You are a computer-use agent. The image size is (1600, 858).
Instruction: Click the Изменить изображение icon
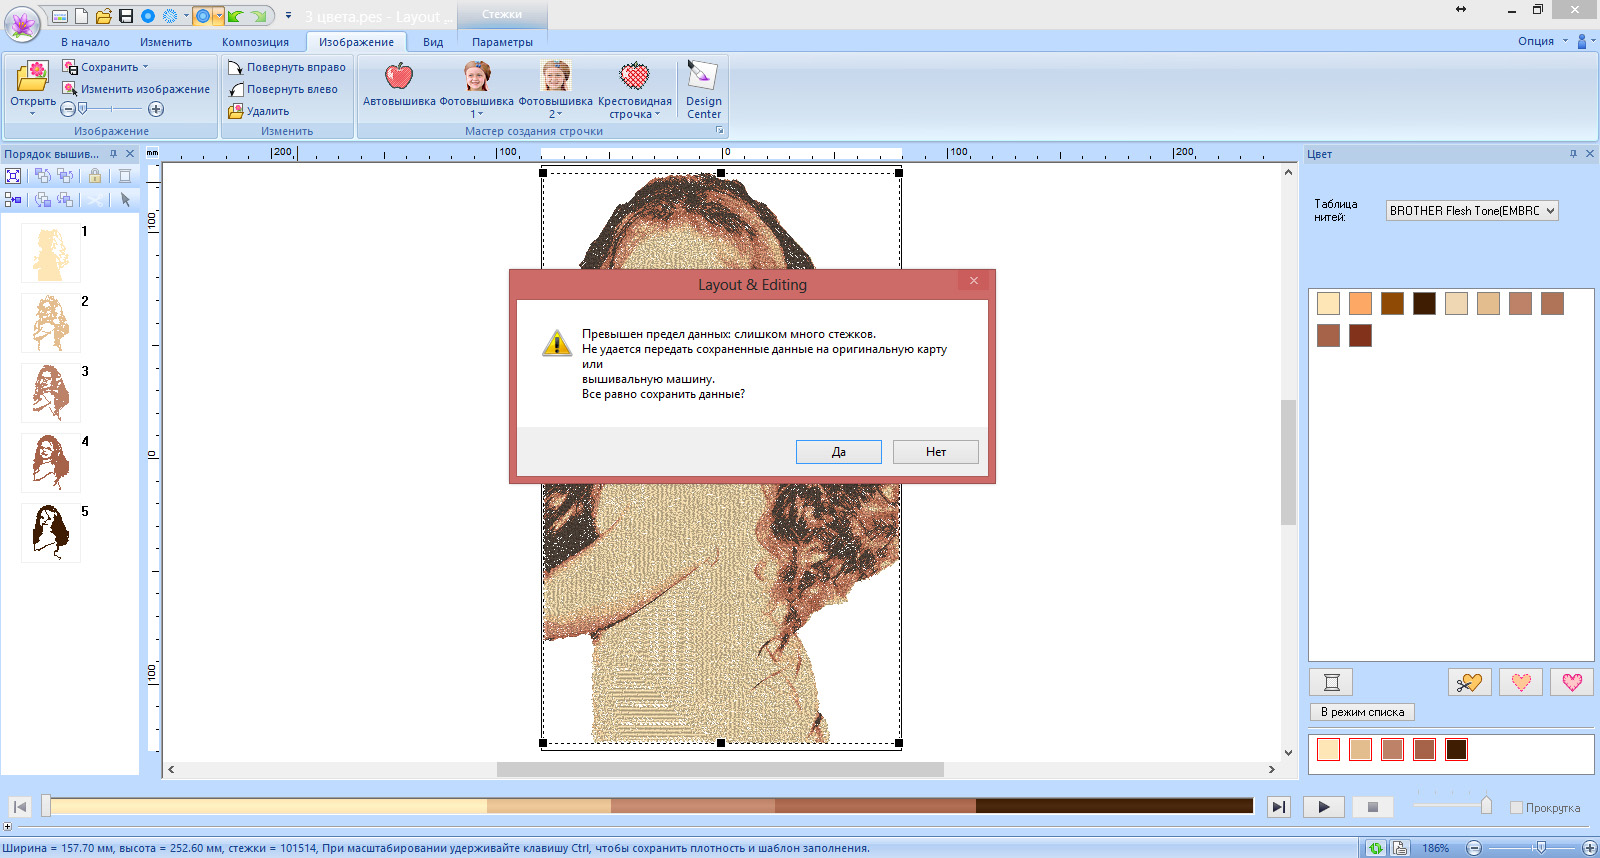click(70, 89)
